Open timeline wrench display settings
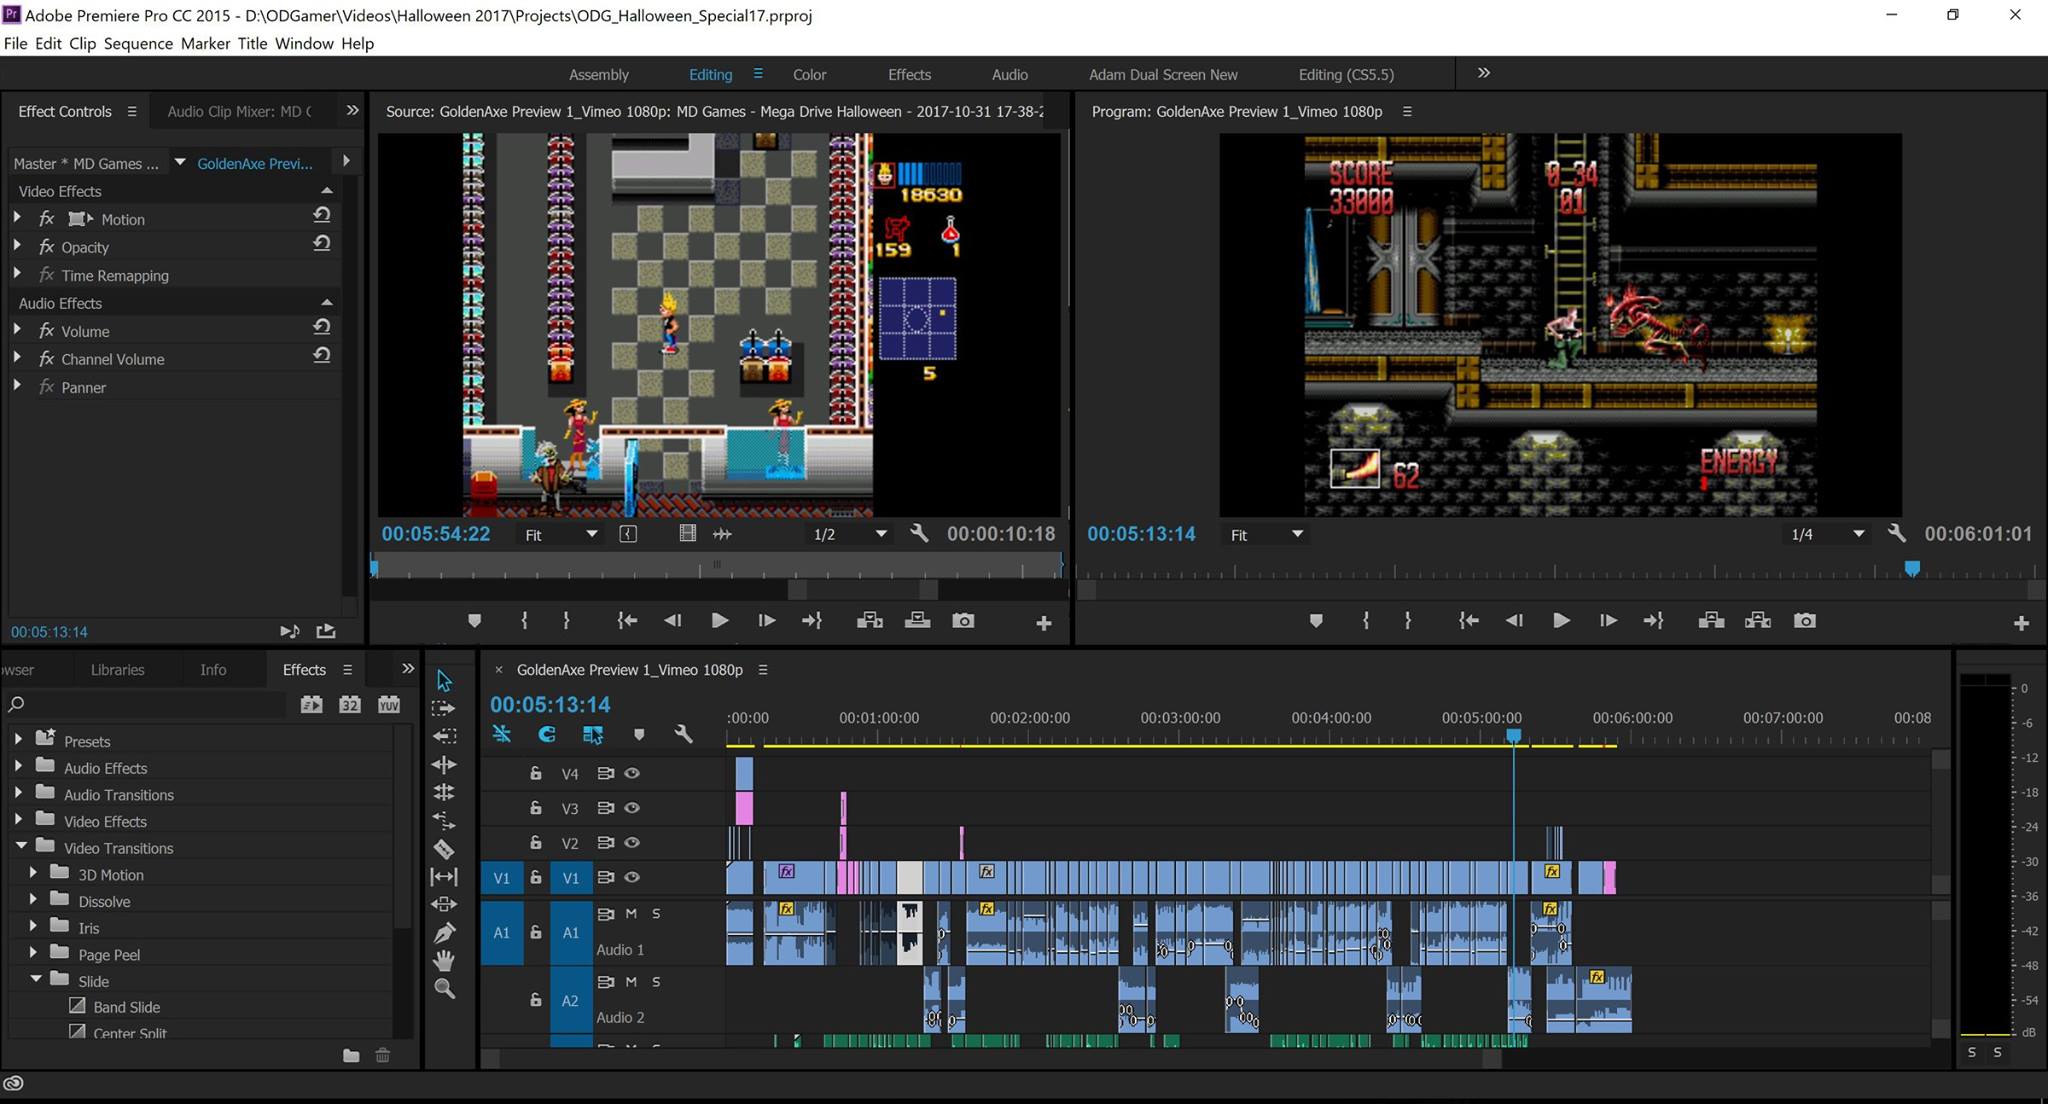The height and width of the screenshot is (1104, 2048). click(684, 735)
